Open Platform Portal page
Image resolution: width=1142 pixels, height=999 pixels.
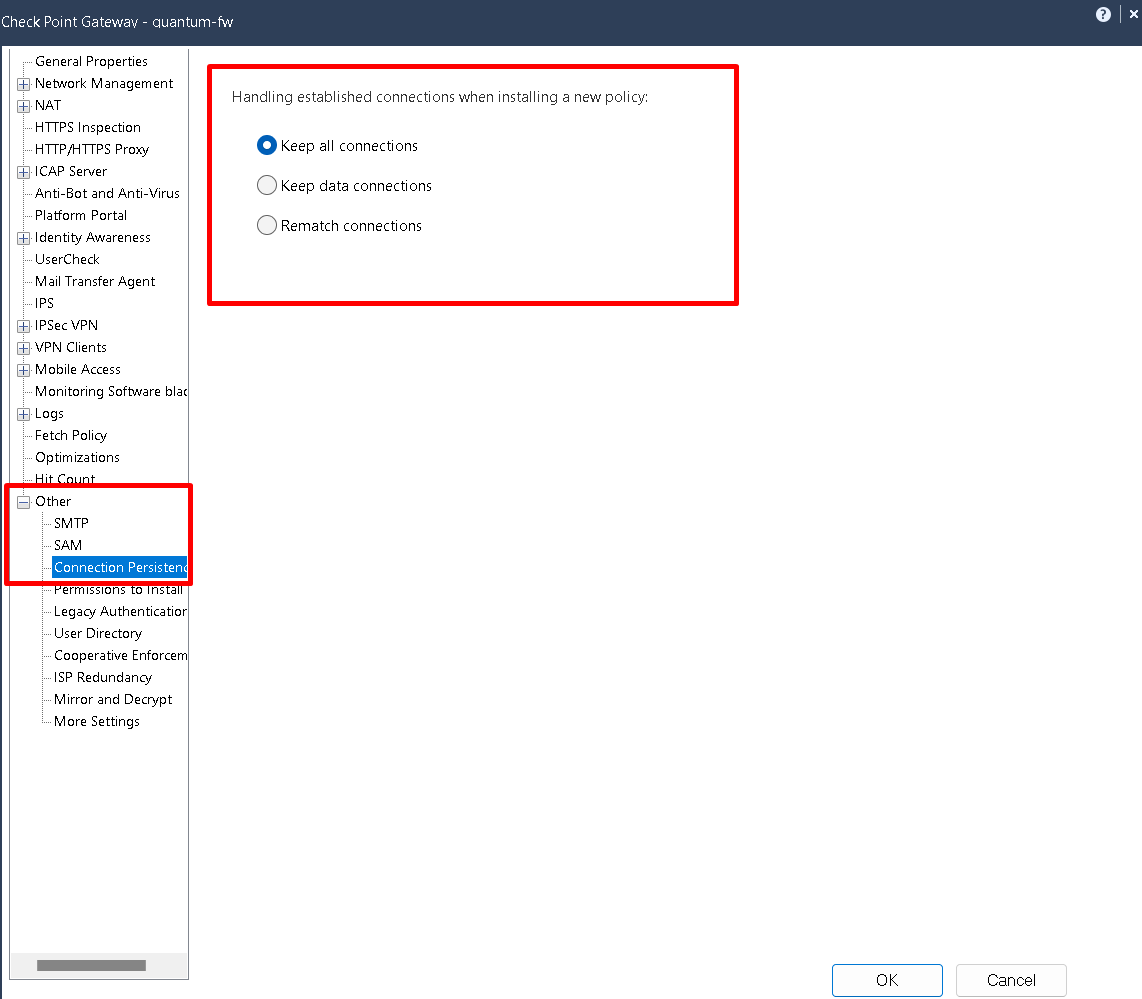pyautogui.click(x=81, y=216)
